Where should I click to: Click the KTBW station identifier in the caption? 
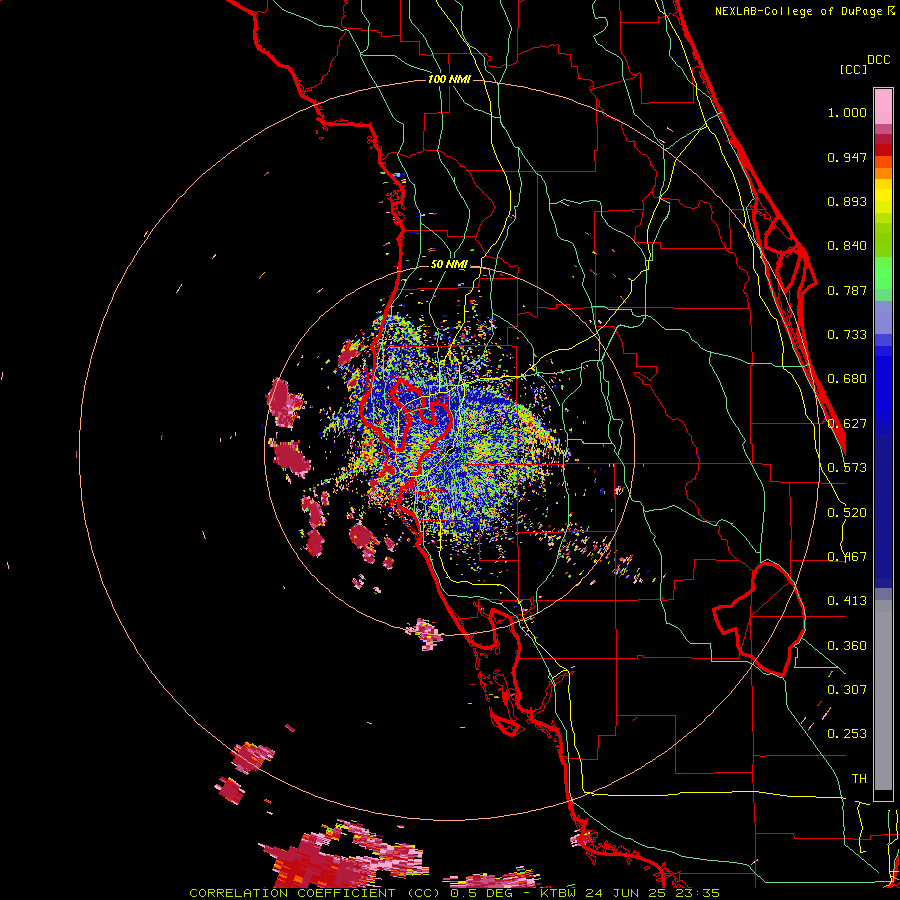(x=559, y=893)
